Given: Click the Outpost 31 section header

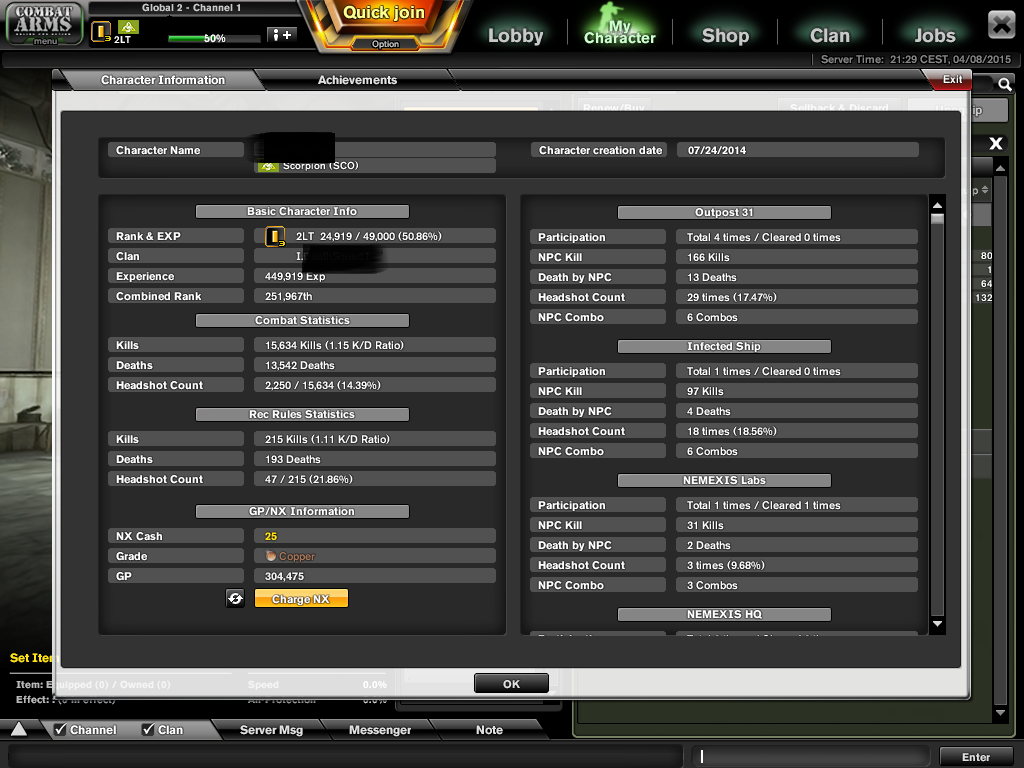Looking at the screenshot, I should (x=724, y=212).
